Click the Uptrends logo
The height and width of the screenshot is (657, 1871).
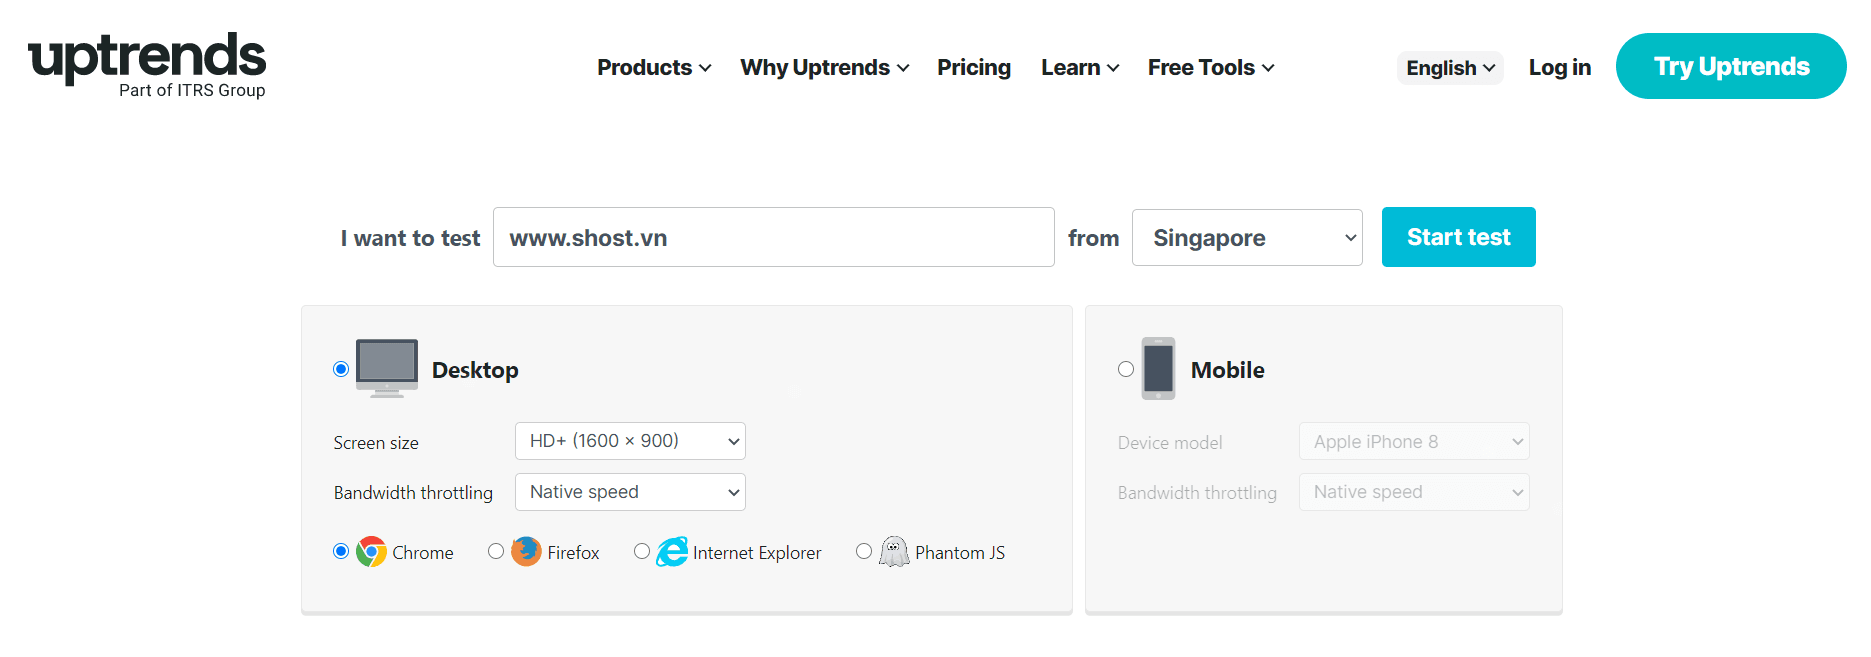pyautogui.click(x=147, y=64)
